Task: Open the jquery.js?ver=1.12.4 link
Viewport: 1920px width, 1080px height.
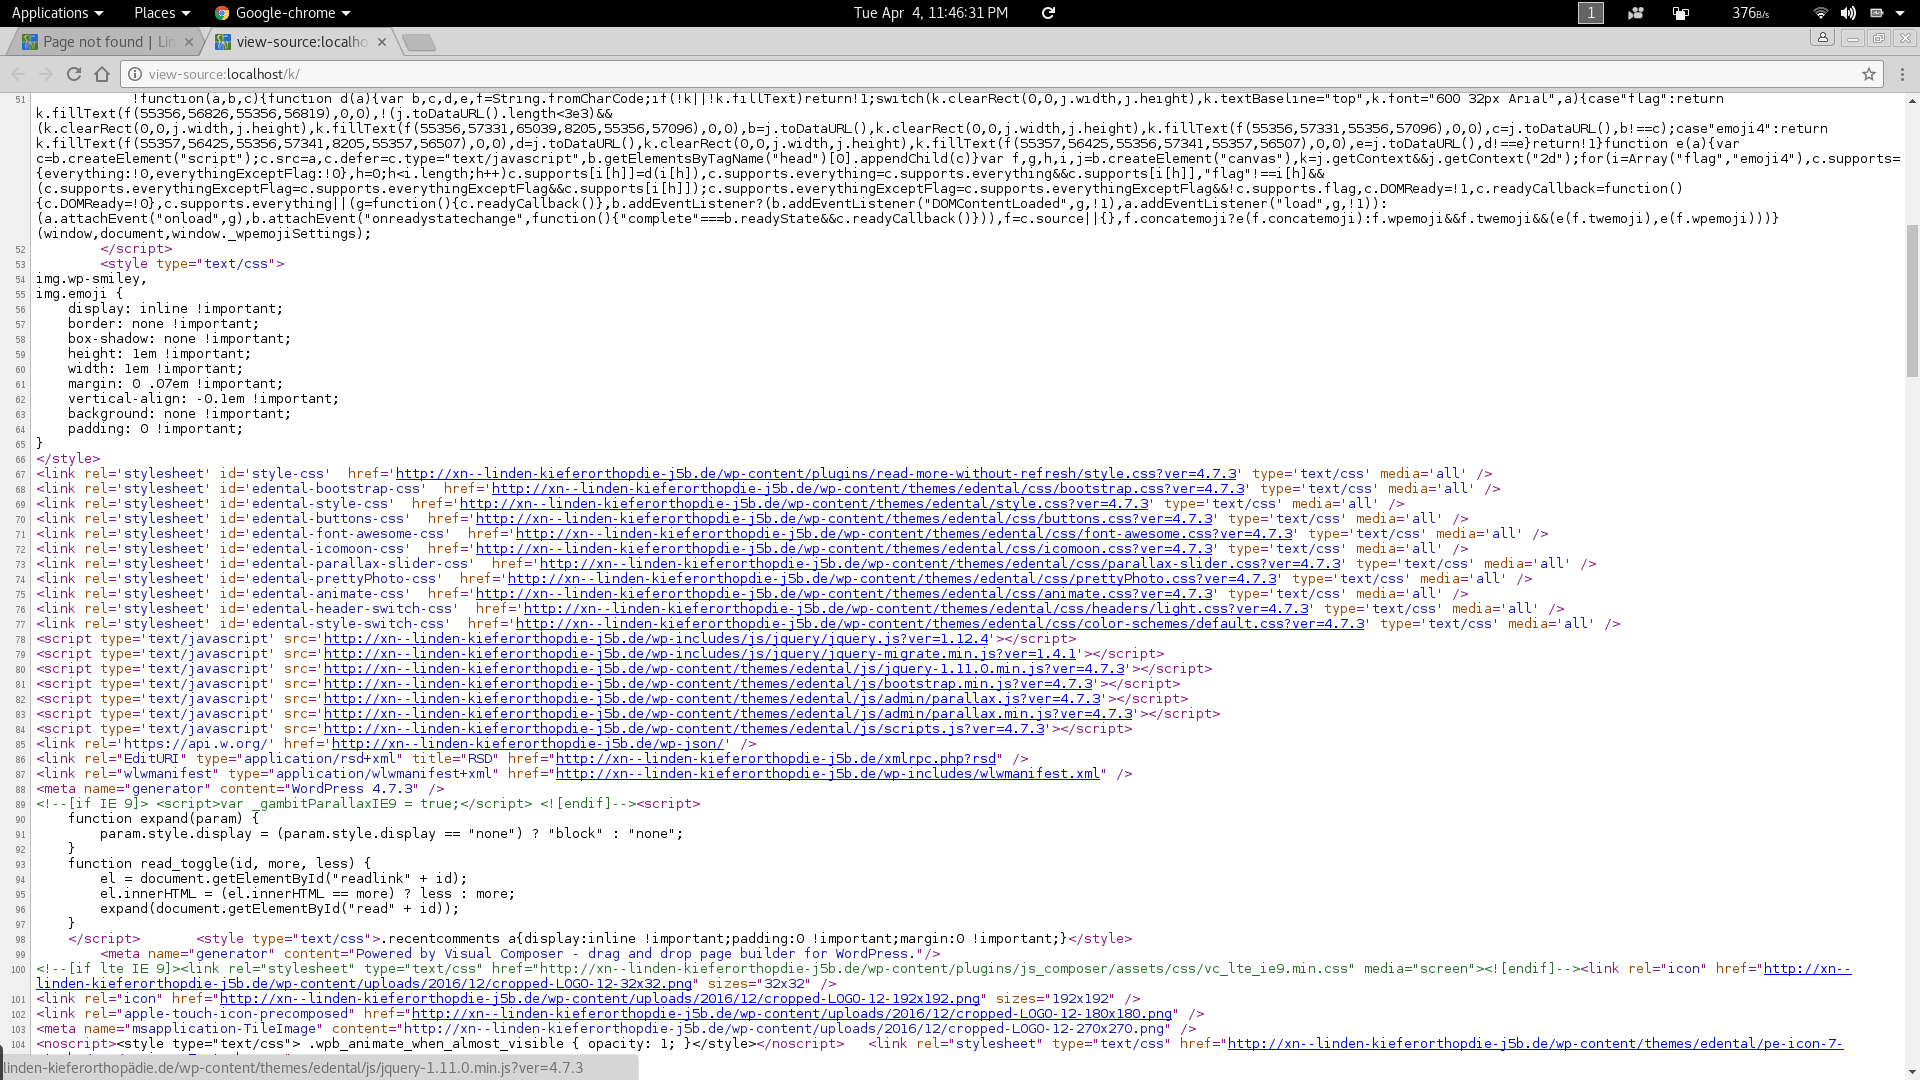Action: tap(656, 639)
